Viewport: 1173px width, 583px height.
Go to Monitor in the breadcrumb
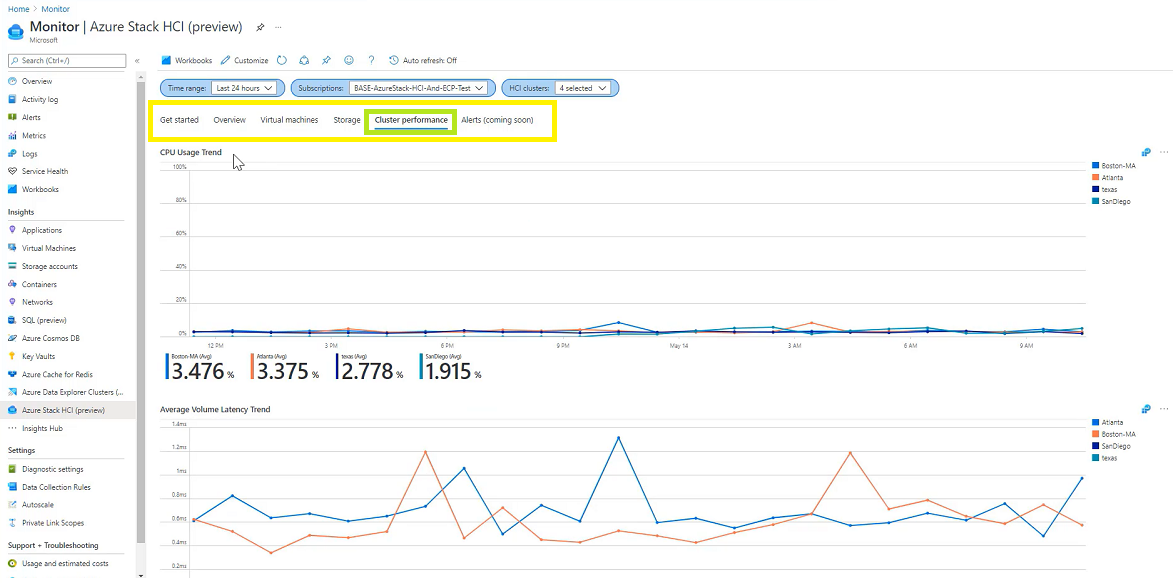(x=56, y=9)
